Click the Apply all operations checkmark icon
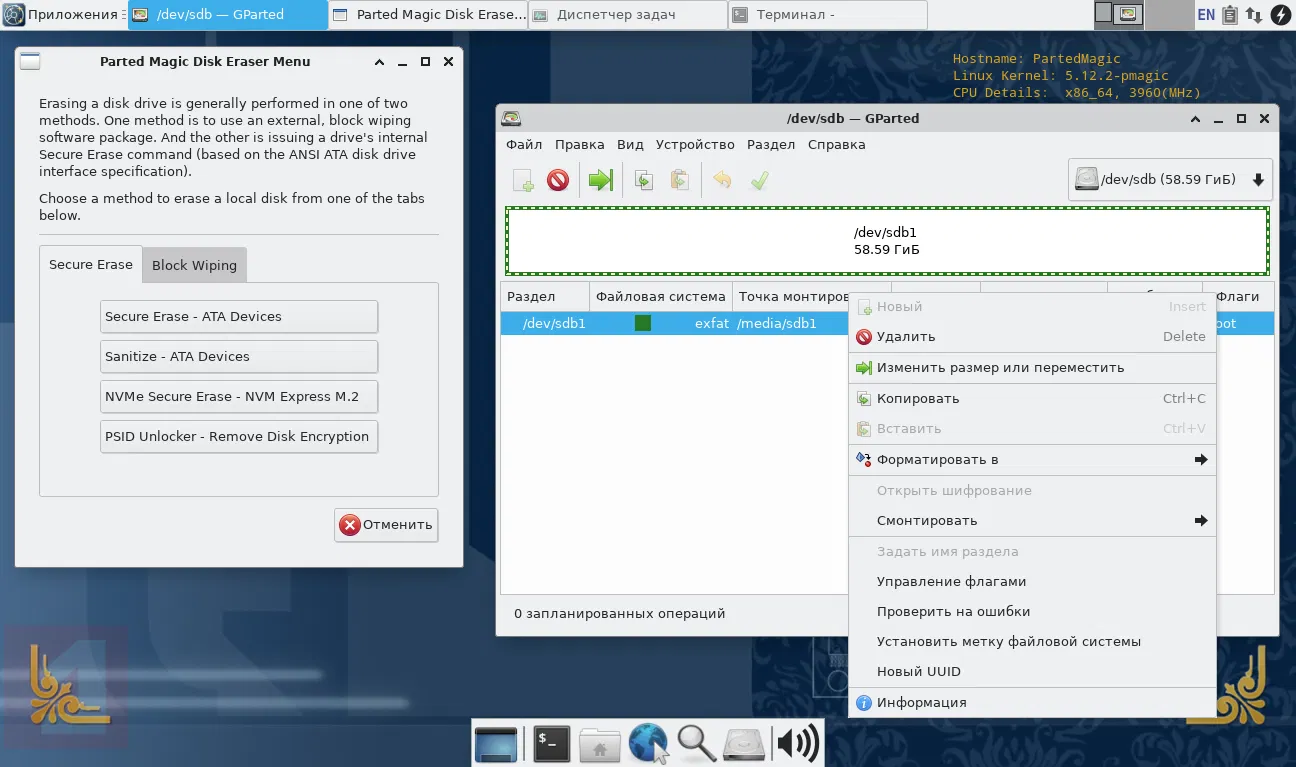1296x767 pixels. [x=759, y=180]
